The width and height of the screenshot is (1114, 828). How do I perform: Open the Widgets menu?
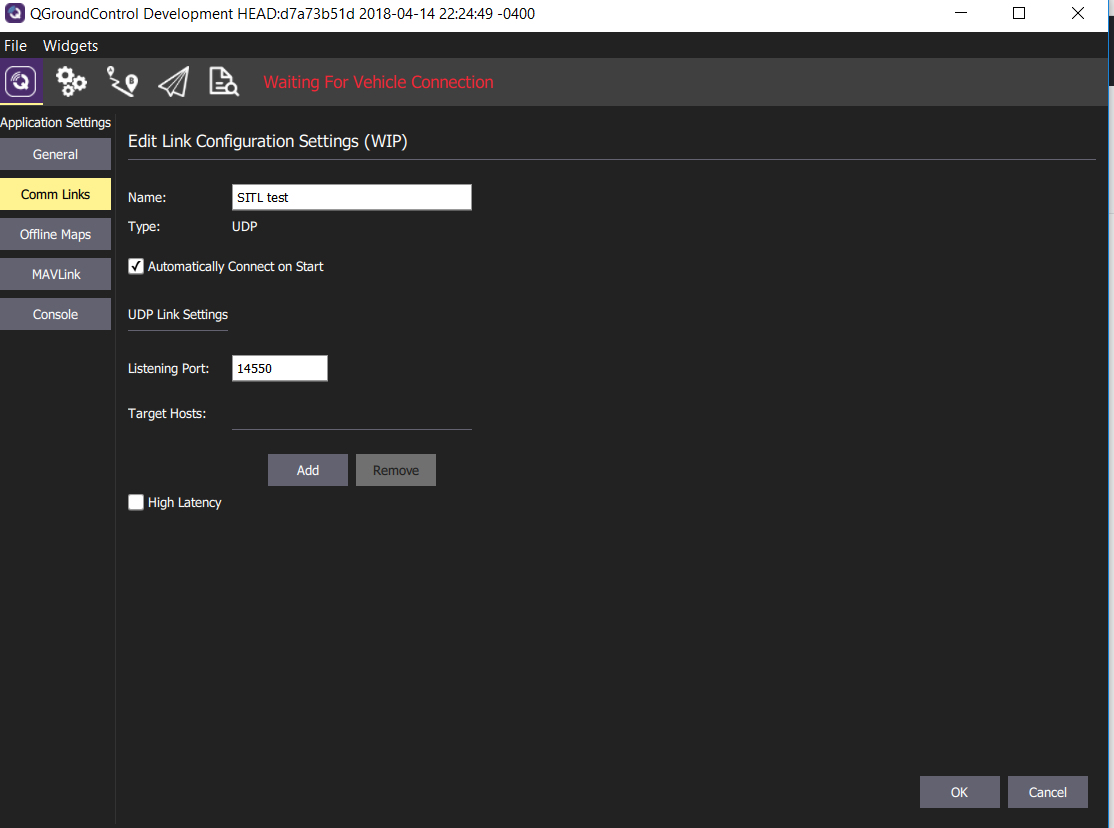point(70,45)
